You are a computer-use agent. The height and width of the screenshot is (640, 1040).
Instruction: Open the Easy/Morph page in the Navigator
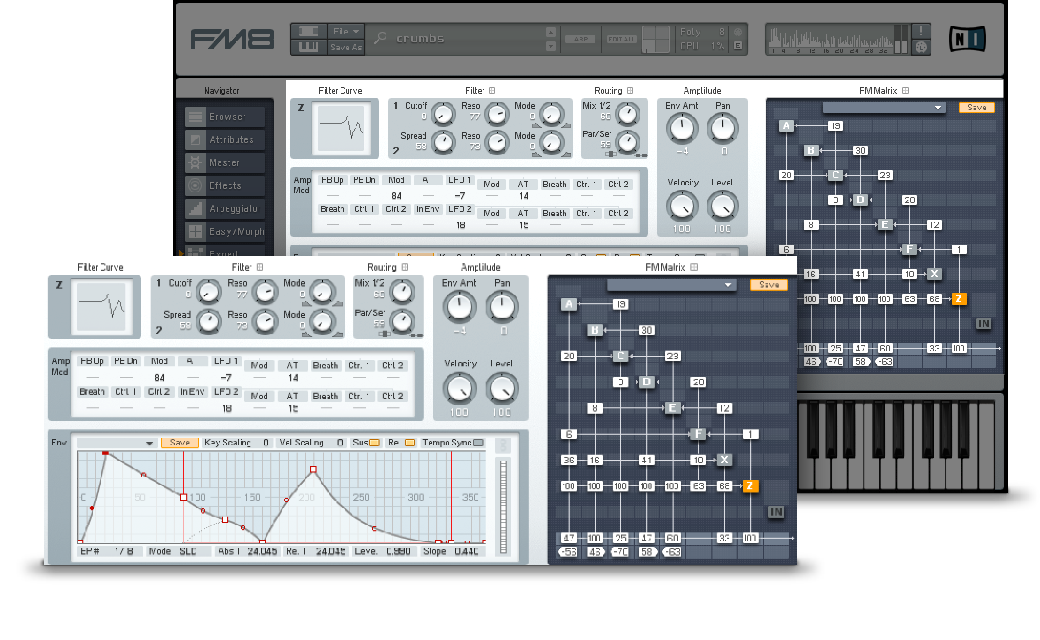(x=225, y=231)
